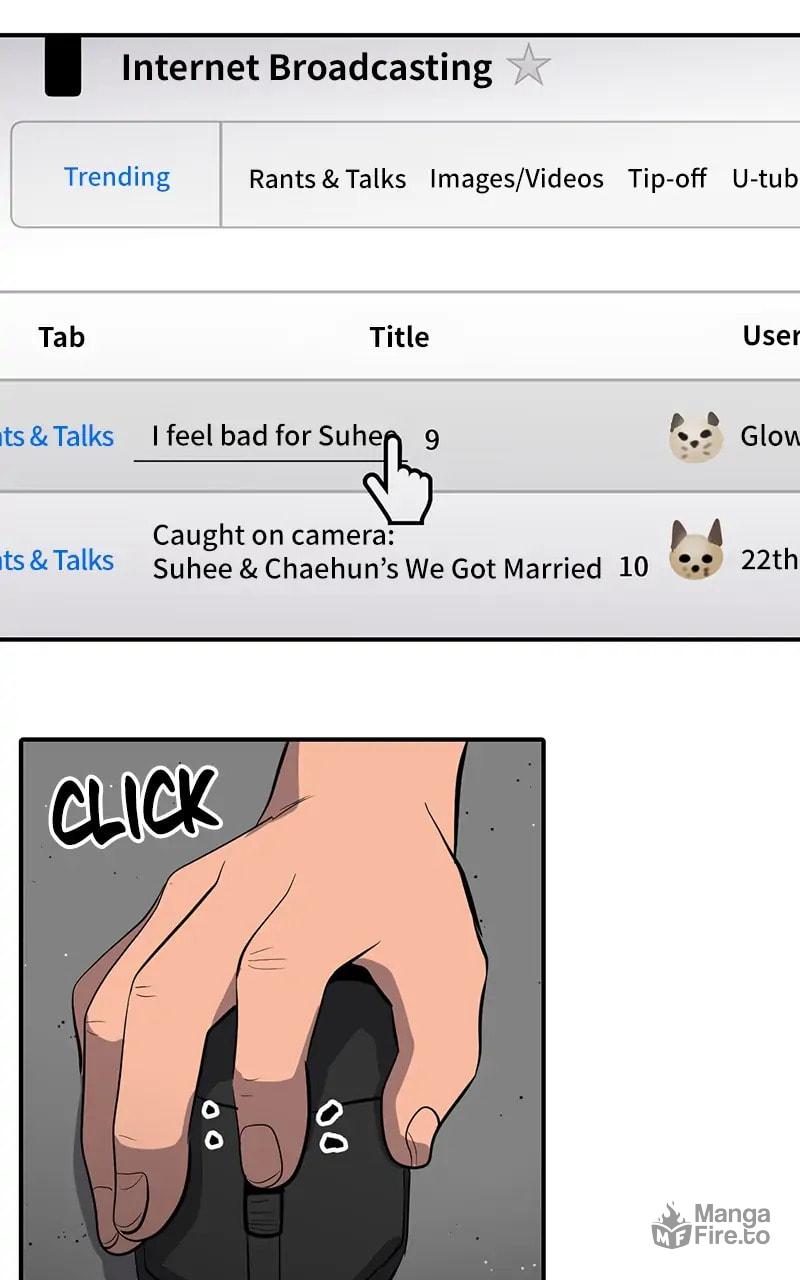This screenshot has width=800, height=1280.
Task: Click the username Glow
Action: [769, 436]
